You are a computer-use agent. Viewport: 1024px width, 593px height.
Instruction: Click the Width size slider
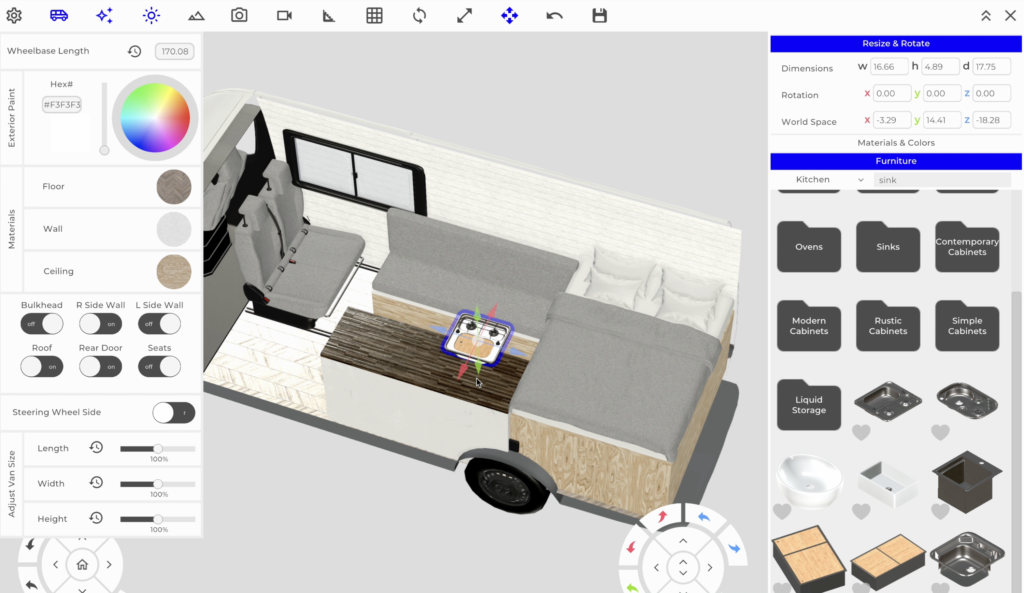157,484
